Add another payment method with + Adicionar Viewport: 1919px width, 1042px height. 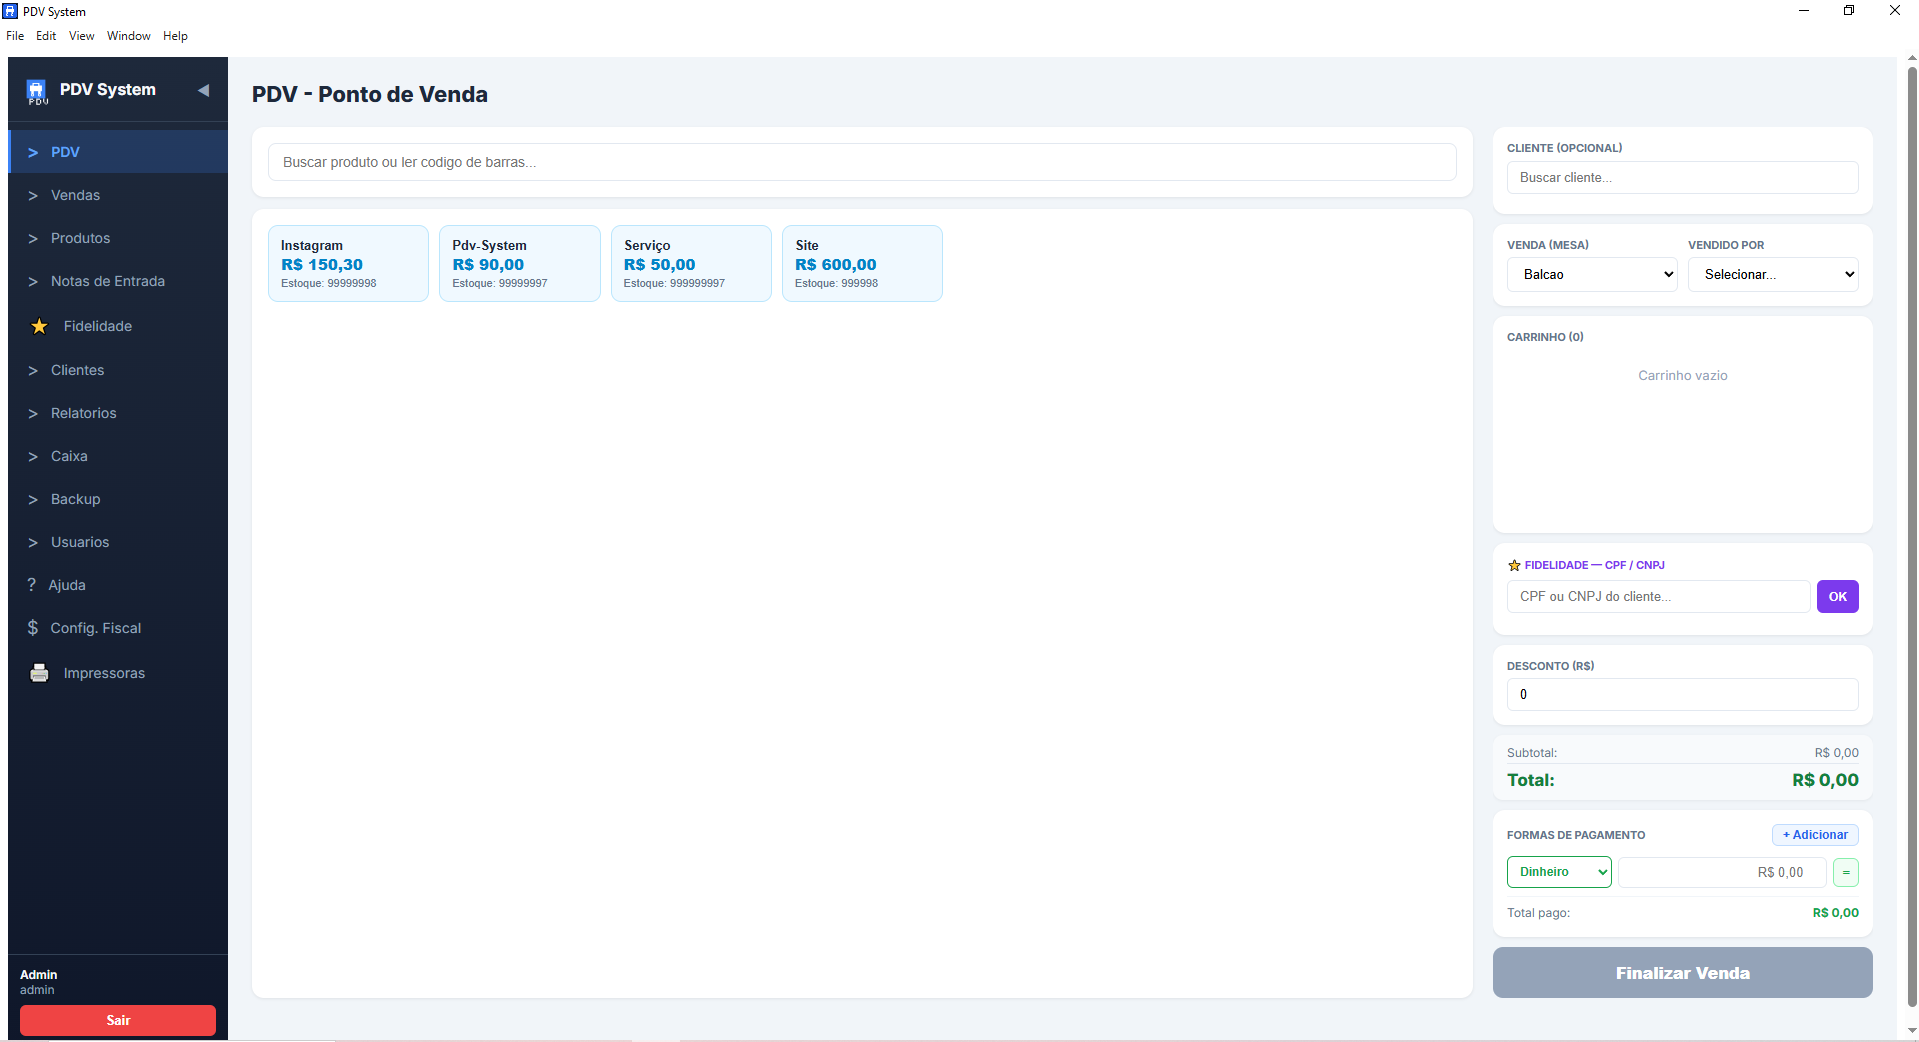coord(1814,835)
